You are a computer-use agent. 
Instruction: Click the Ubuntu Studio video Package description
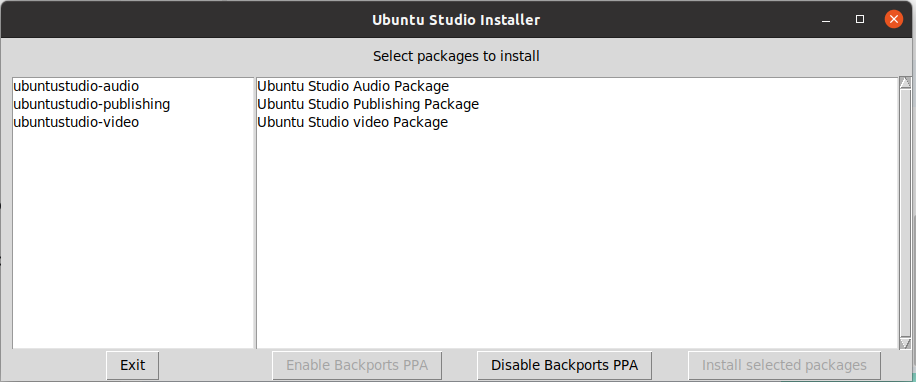click(x=352, y=123)
